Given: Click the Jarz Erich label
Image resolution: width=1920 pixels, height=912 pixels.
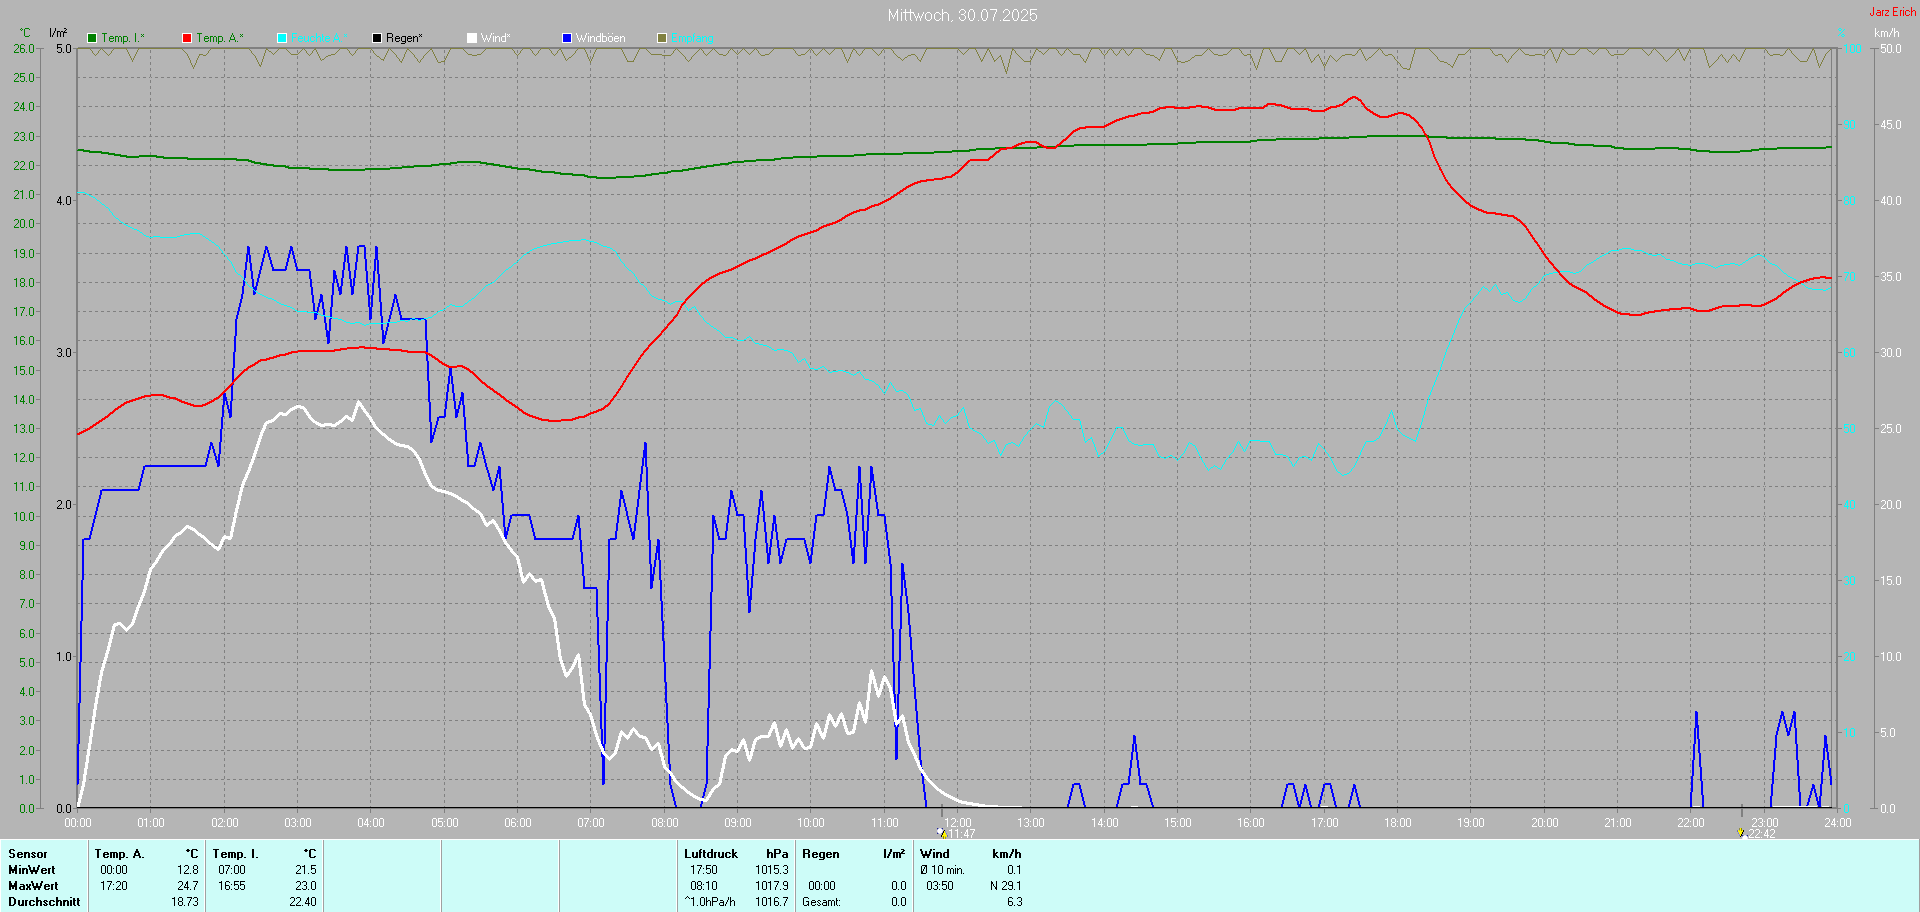Looking at the screenshot, I should click(x=1892, y=12).
